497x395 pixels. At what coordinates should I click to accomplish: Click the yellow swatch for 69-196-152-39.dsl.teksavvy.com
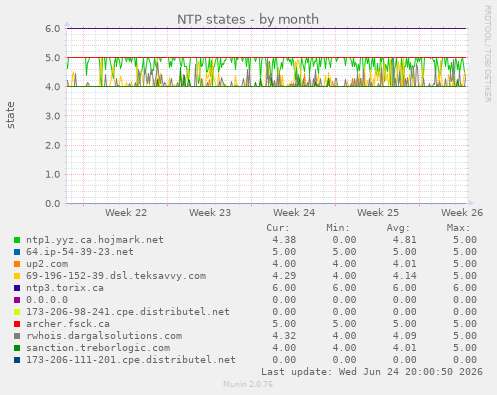tap(17, 276)
